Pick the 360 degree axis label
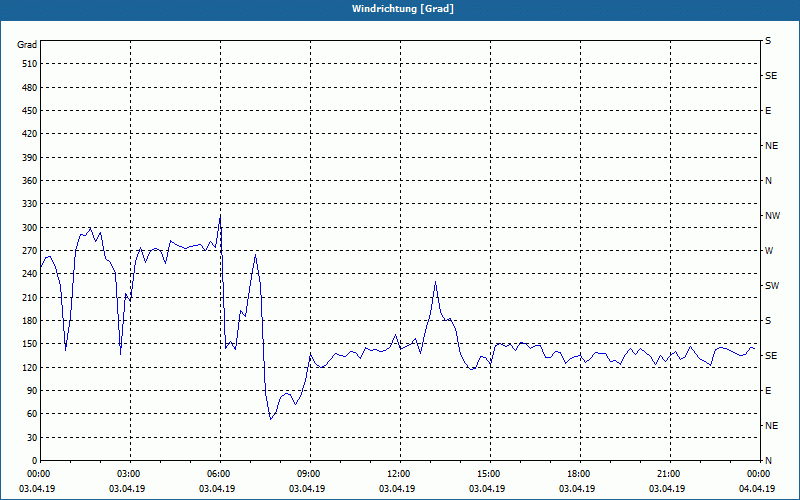 click(30, 181)
